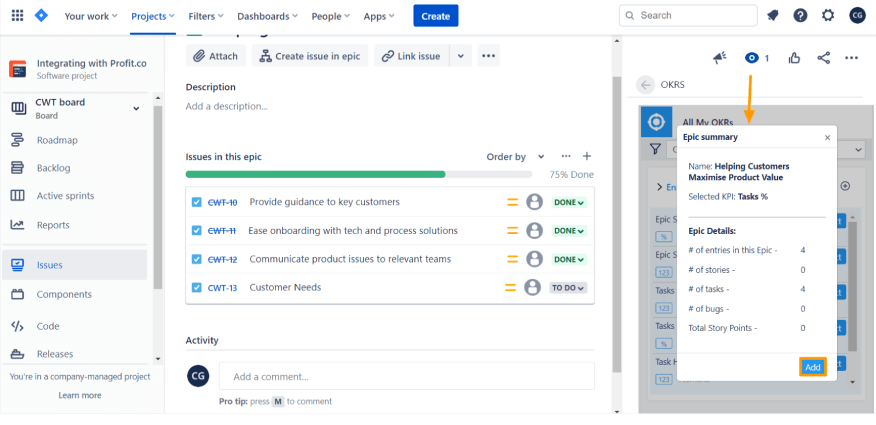876x425 pixels.
Task: Open DONE status dropdown for CWT-11
Action: click(x=569, y=231)
